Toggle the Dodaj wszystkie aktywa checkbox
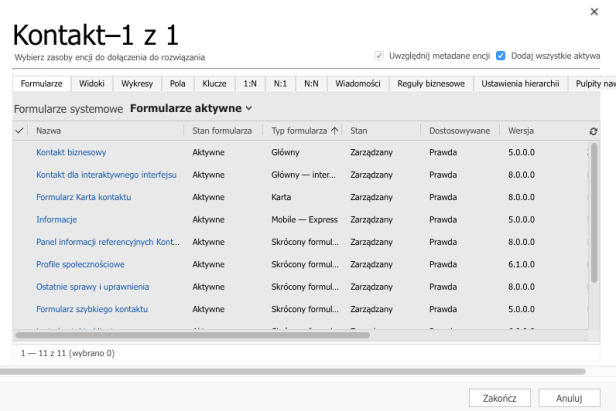This screenshot has height=411, width=616. tap(501, 56)
